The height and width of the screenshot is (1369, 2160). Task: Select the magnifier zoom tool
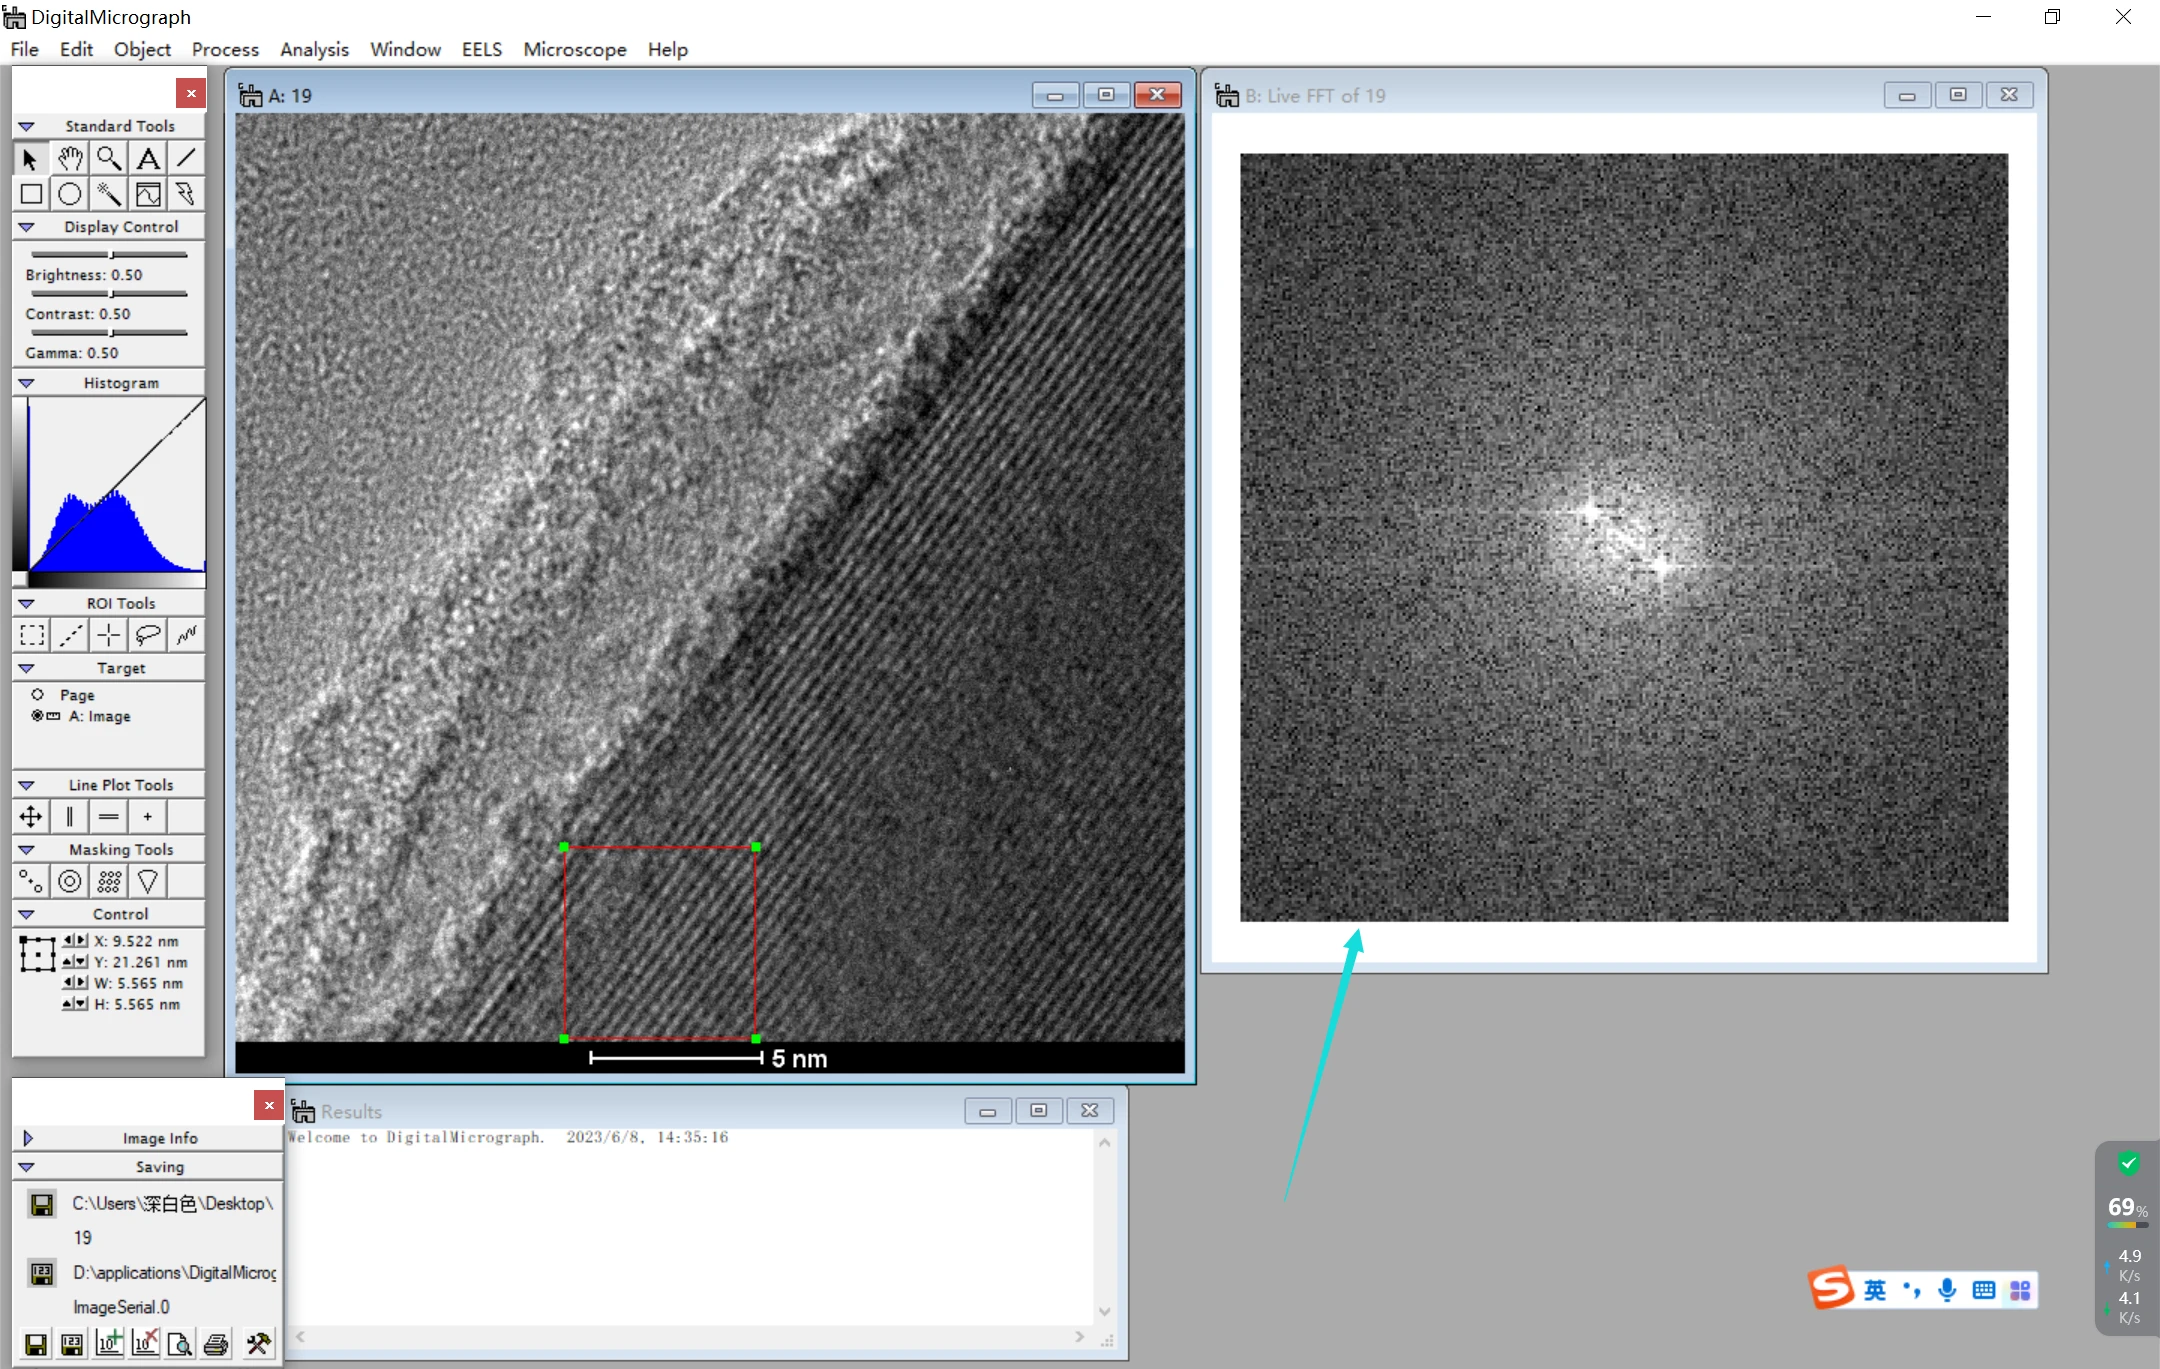coord(109,158)
